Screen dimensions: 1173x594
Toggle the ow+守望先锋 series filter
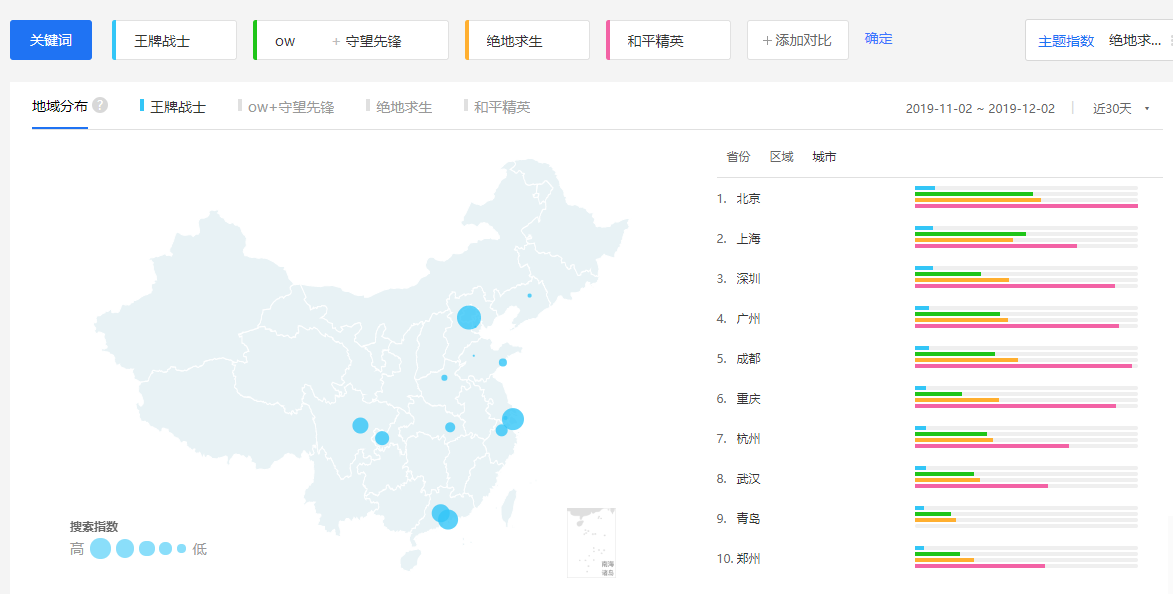286,107
